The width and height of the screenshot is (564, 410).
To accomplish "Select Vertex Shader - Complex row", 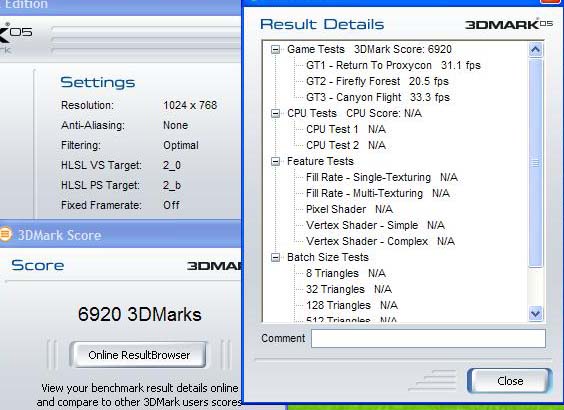I will pos(380,241).
